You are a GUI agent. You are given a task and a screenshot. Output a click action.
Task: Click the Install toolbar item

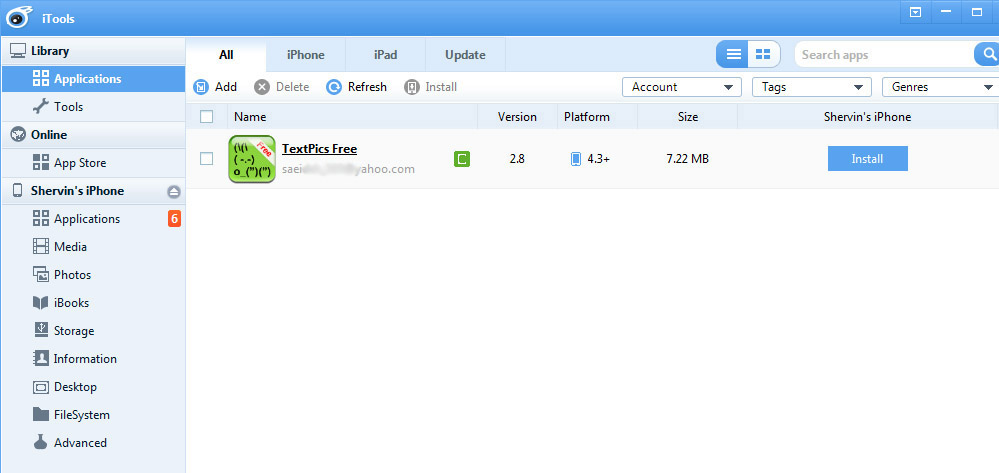431,87
